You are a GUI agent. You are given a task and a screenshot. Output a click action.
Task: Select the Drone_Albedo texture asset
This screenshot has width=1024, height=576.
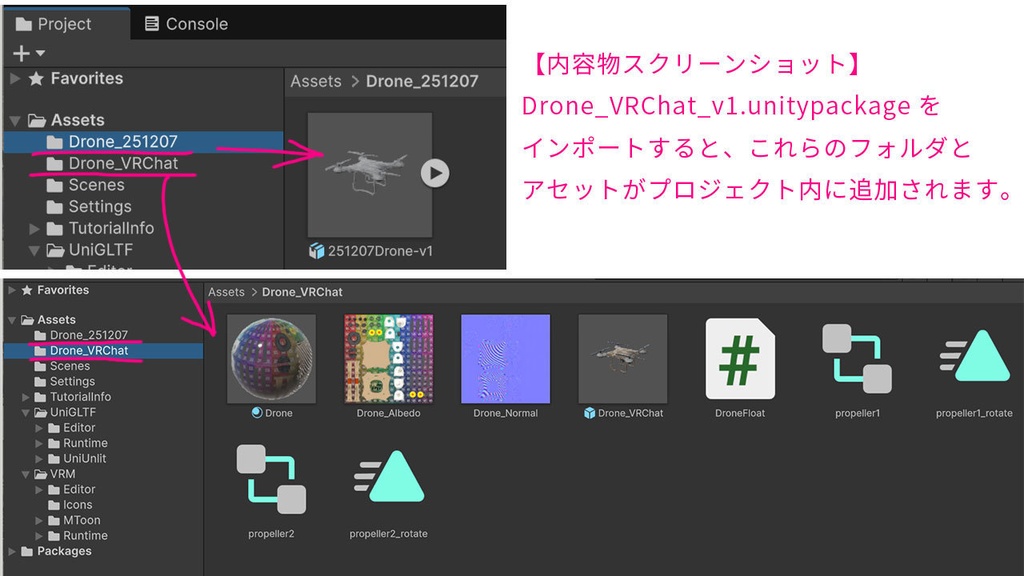pos(387,360)
